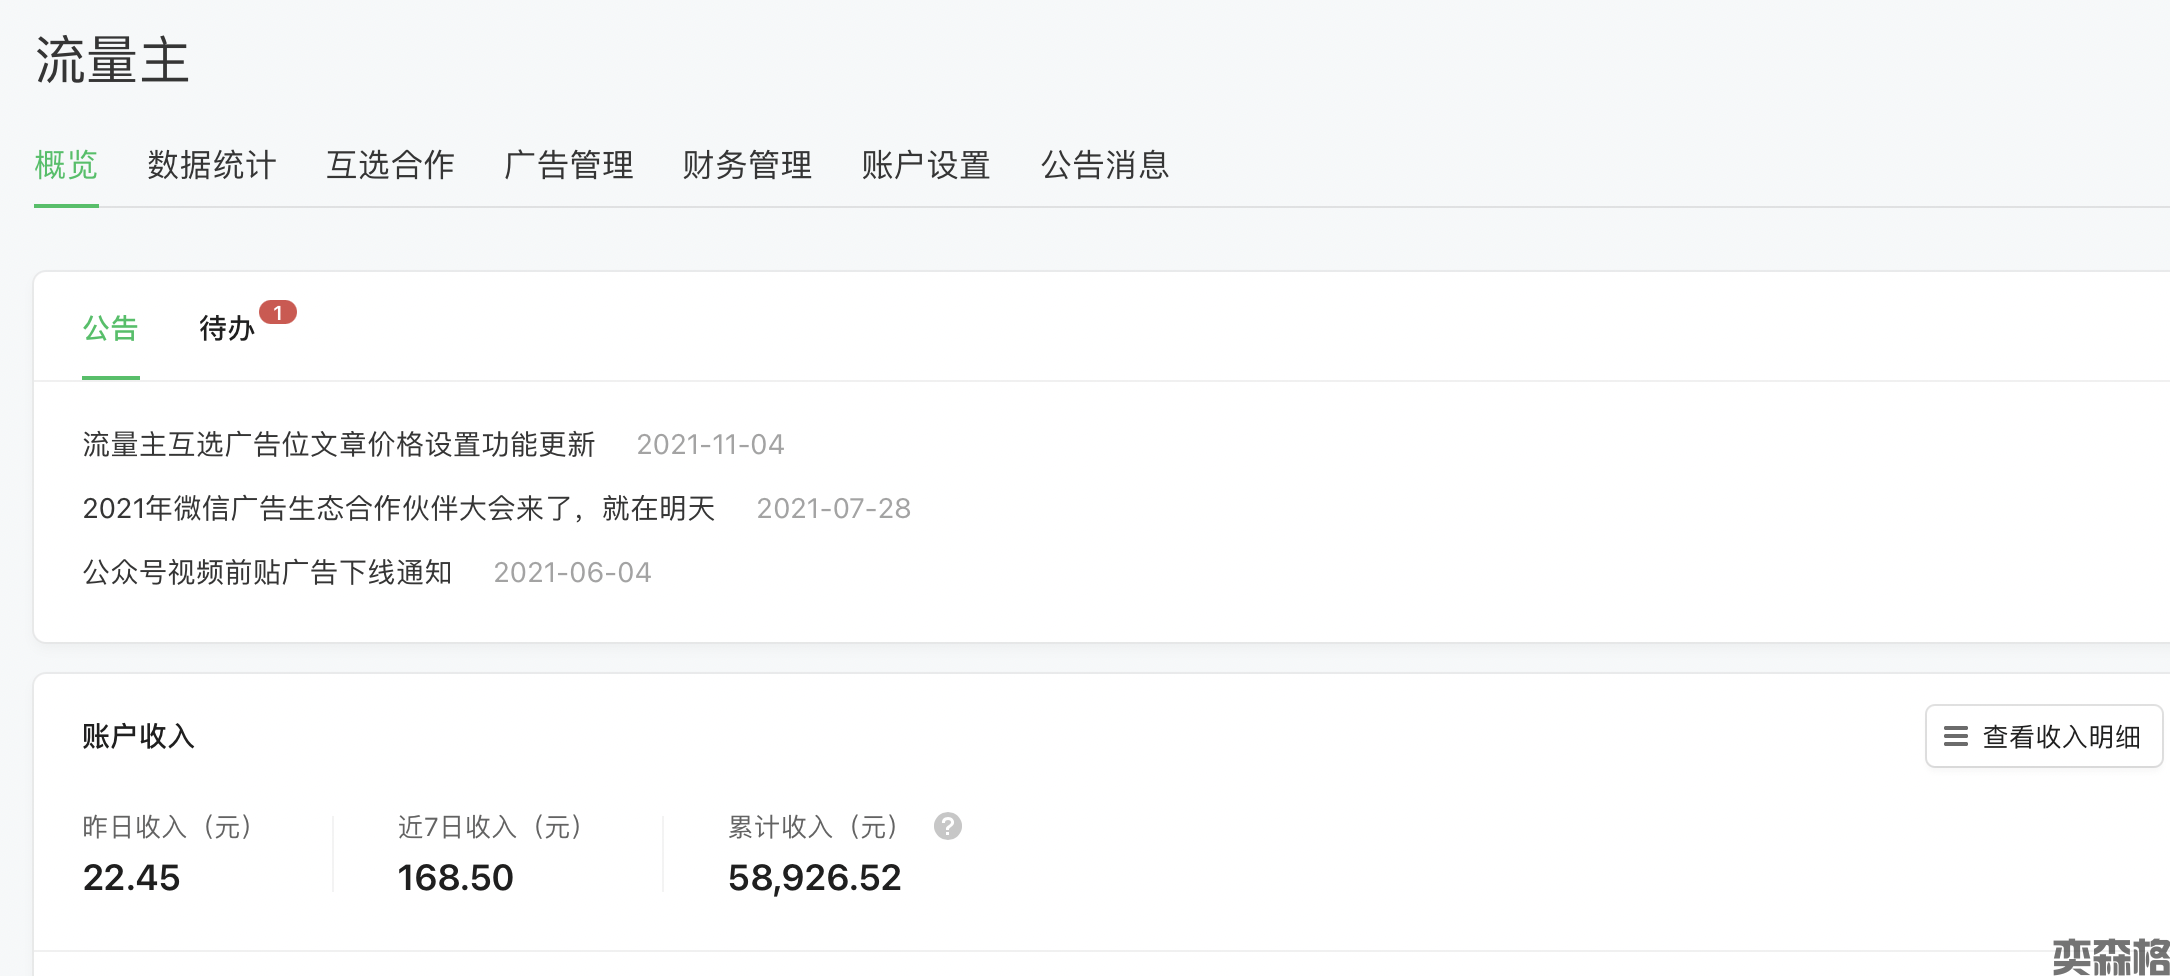
Task: Click the 查看收入明细 button
Action: click(x=2044, y=737)
